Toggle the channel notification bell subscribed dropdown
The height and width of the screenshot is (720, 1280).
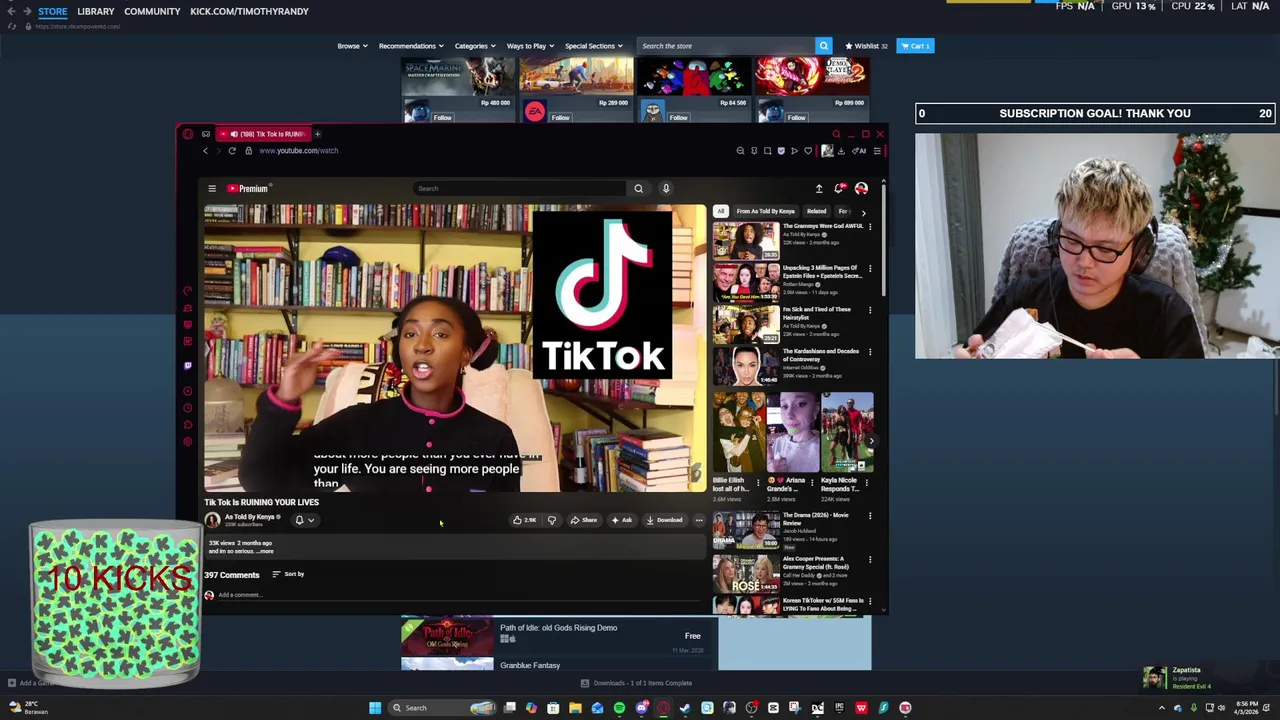point(304,520)
